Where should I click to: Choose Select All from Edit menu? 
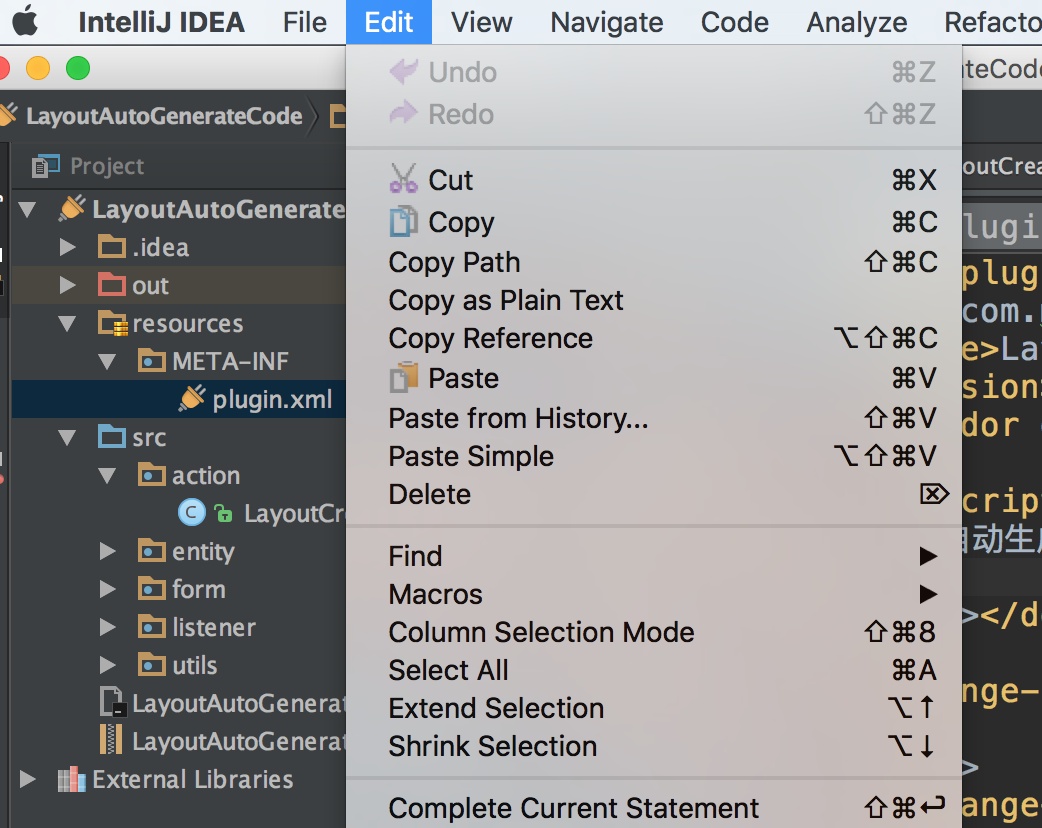click(448, 670)
